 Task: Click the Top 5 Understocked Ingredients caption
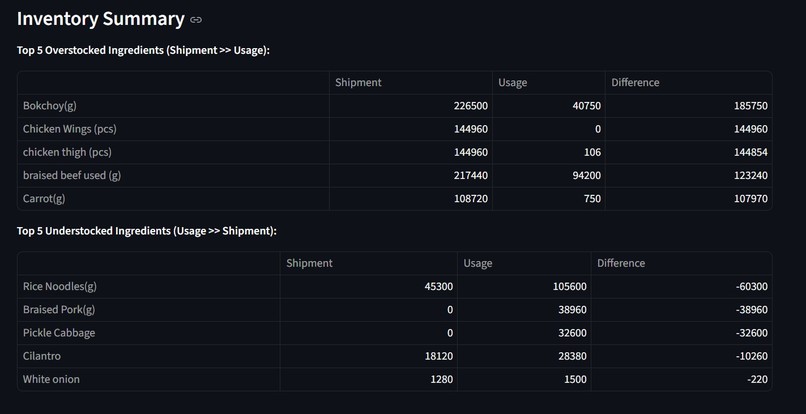pyautogui.click(x=147, y=231)
